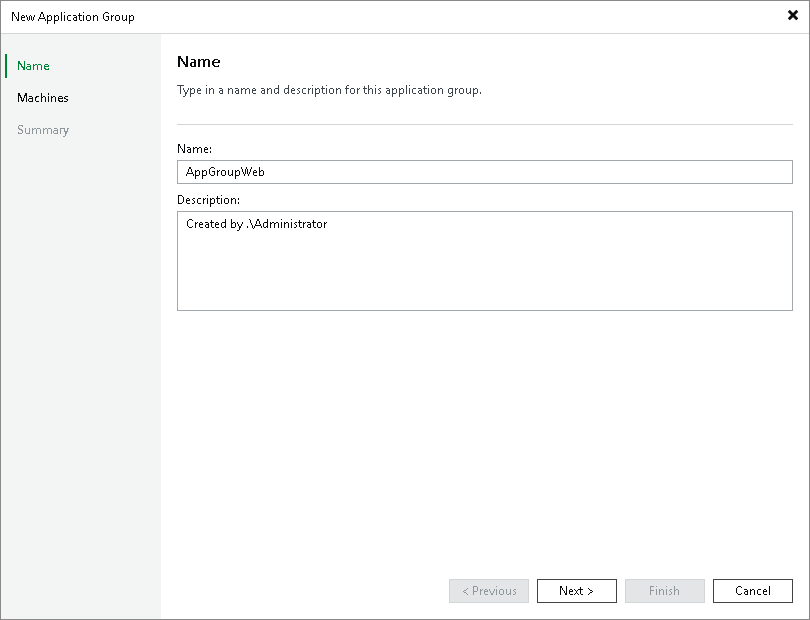
Task: Open the Summary wizard step
Action: (x=43, y=130)
